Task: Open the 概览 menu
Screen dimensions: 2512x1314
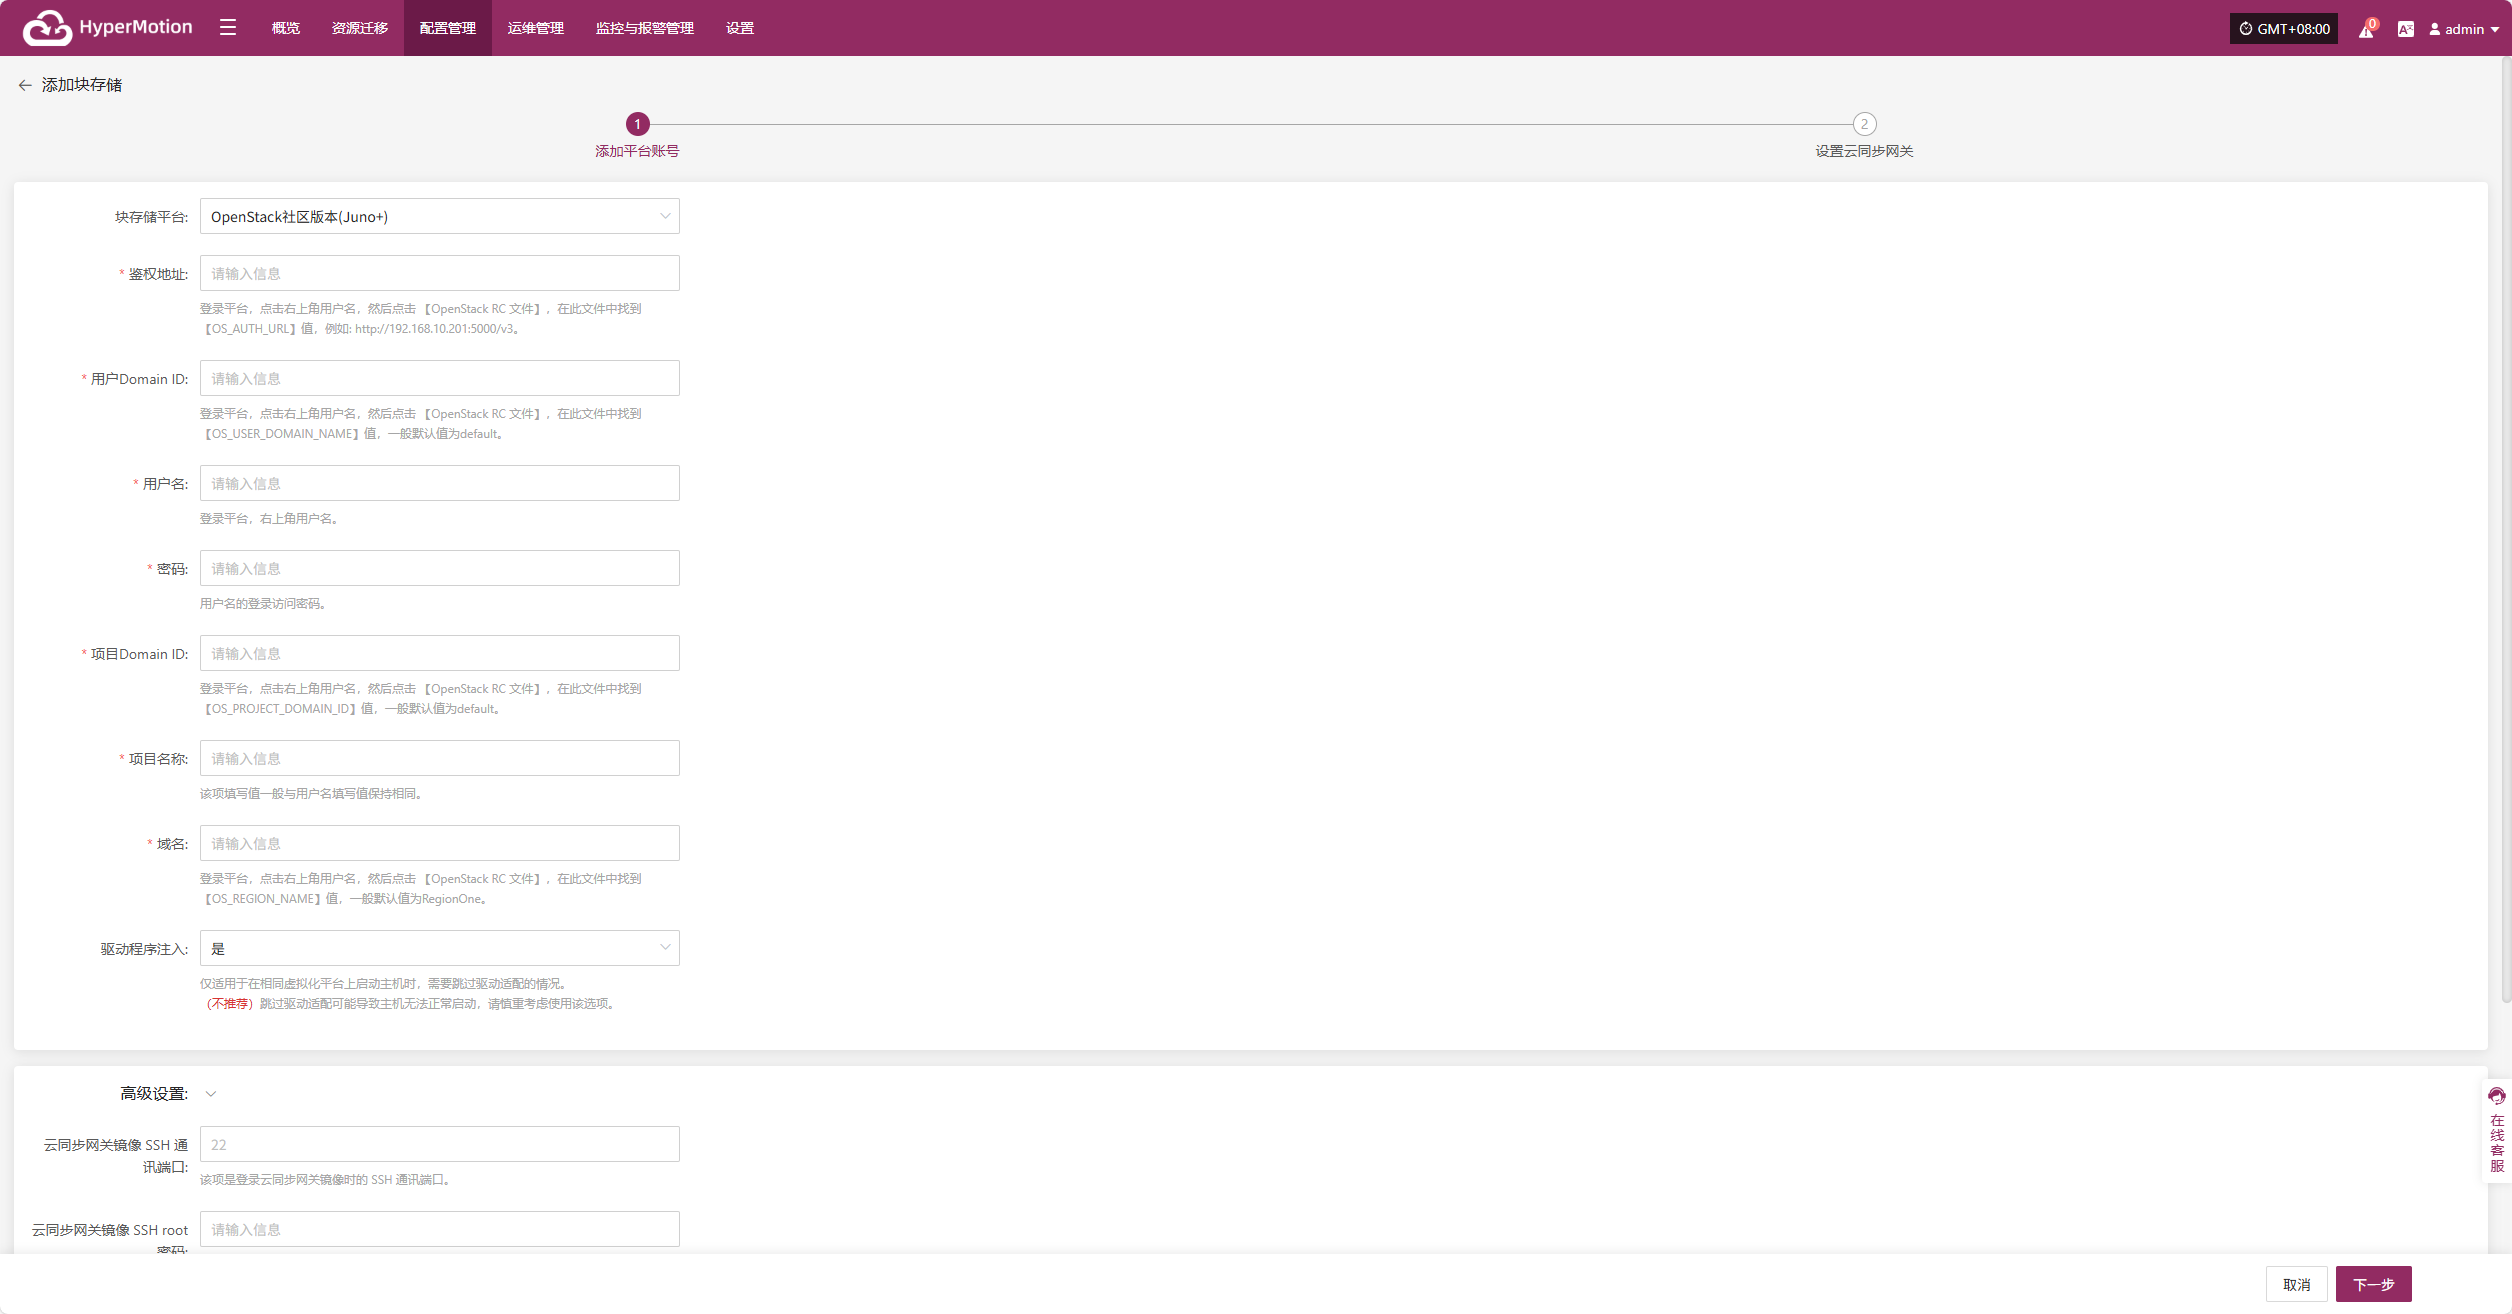Action: pyautogui.click(x=286, y=28)
